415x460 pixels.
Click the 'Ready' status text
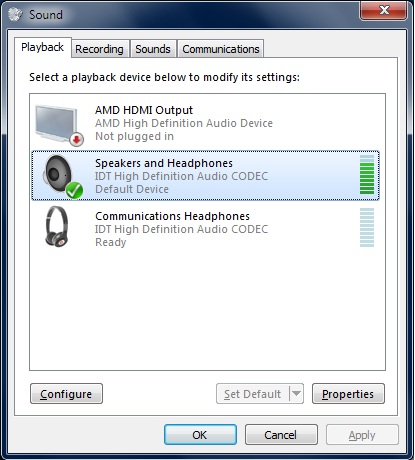111,242
